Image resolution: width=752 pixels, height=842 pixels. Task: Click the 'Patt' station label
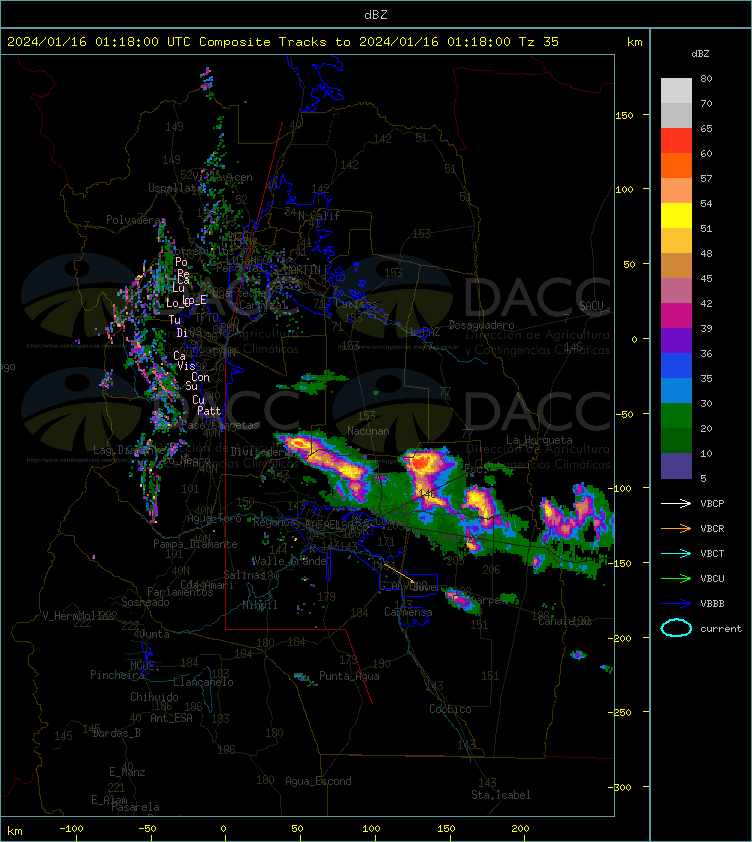(x=209, y=411)
